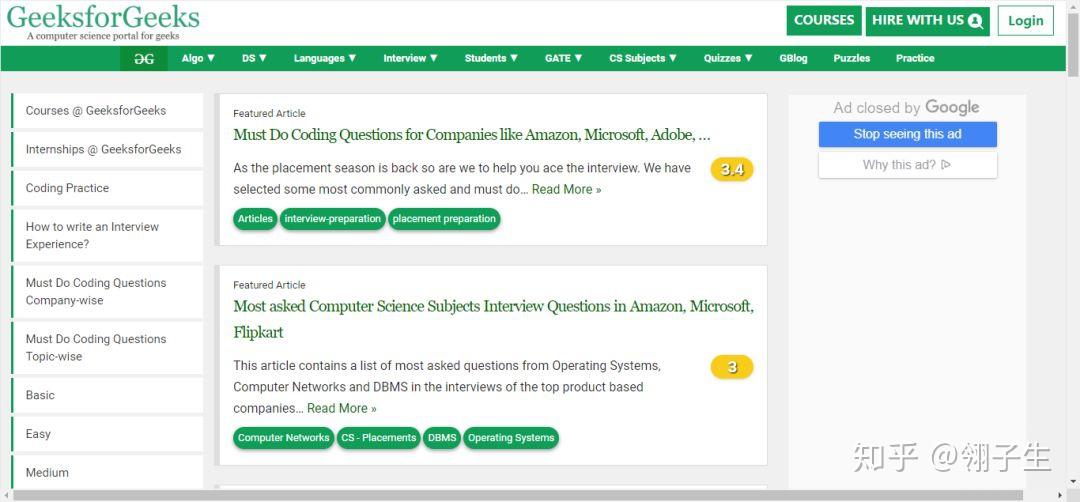Viewport: 1080px width, 502px height.
Task: Click the Operating Systems tag
Action: (511, 438)
